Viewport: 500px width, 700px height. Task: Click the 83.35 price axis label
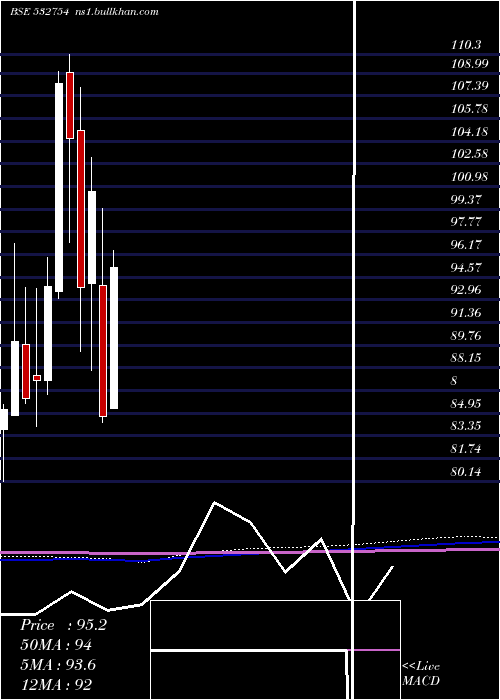coord(466,425)
